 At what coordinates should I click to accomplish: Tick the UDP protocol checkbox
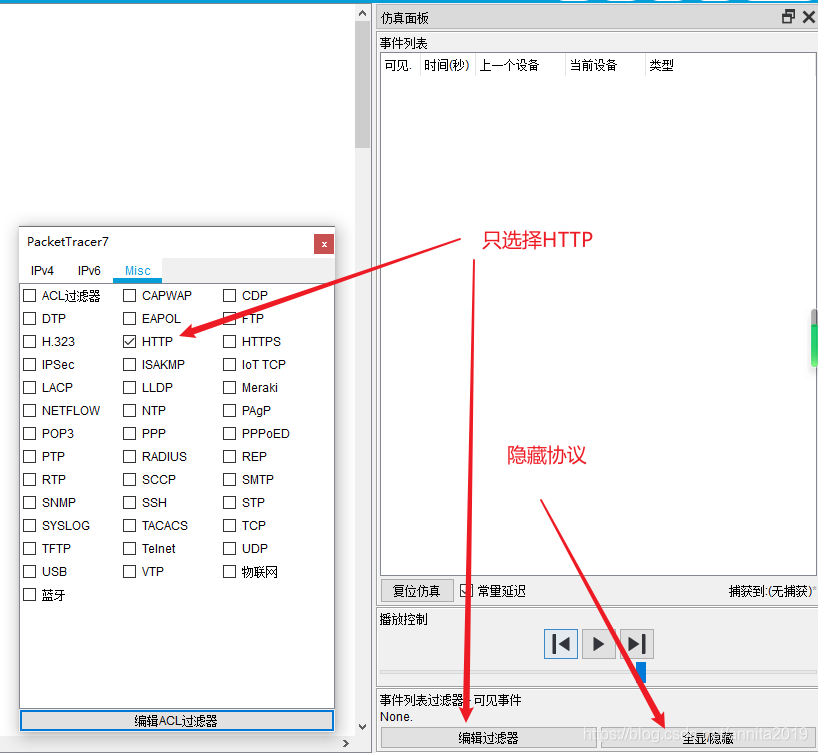point(230,548)
